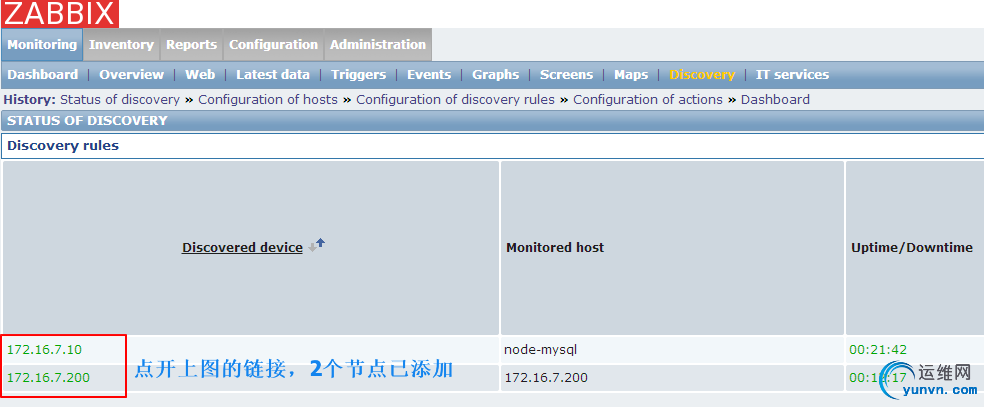This screenshot has height=407, width=984.
Task: Click the ZABBIX logo
Action: (59, 13)
